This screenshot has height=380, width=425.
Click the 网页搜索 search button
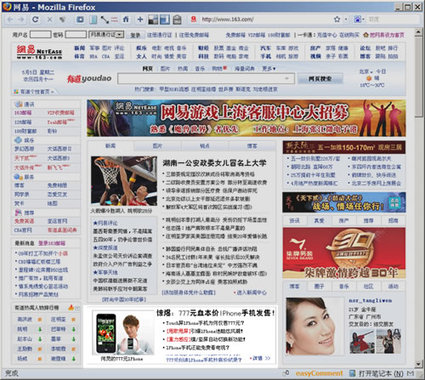pos(320,79)
